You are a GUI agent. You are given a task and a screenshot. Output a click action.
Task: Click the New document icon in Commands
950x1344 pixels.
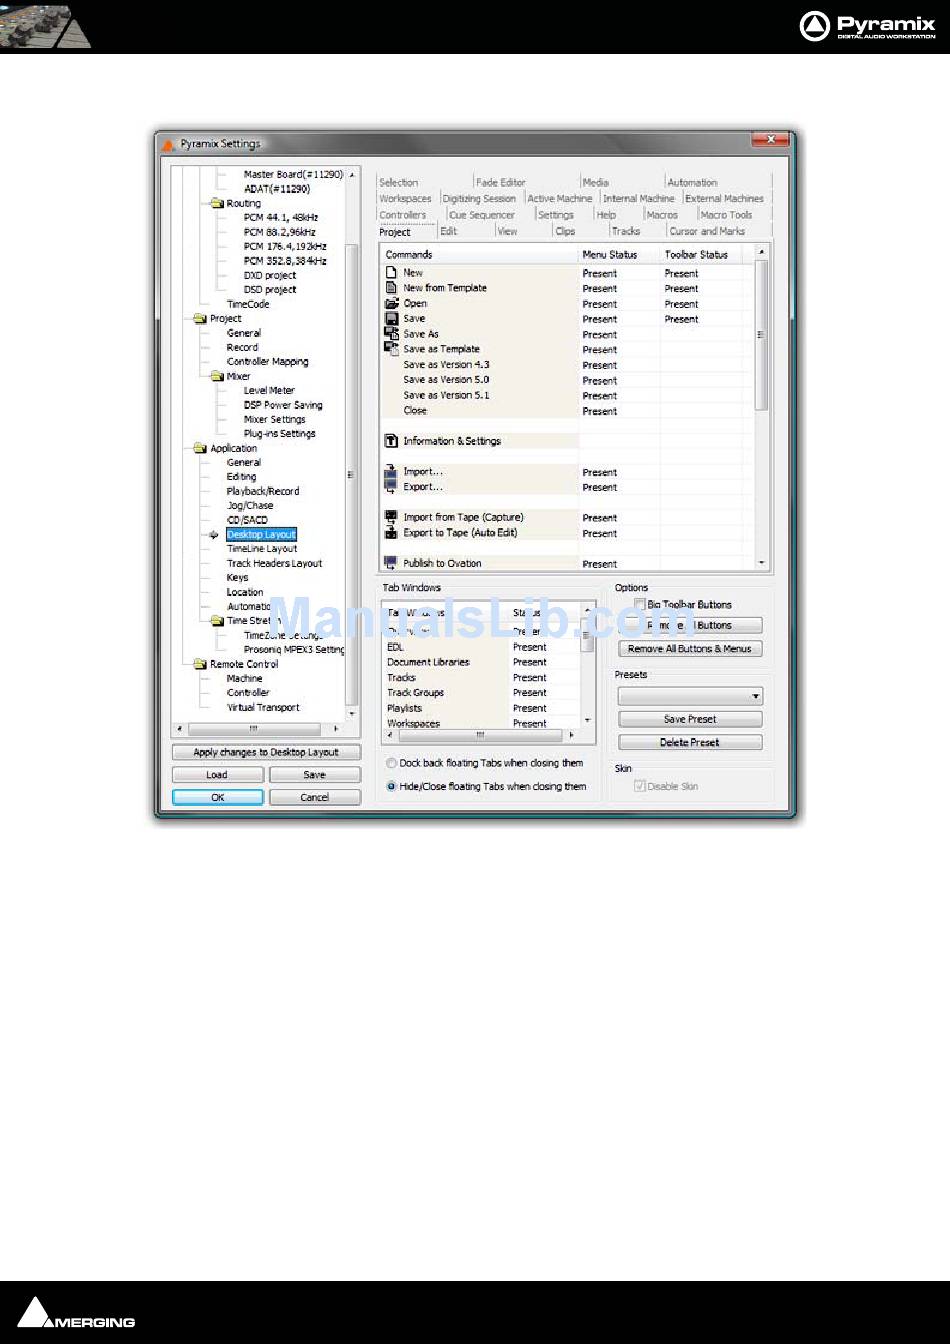[391, 273]
